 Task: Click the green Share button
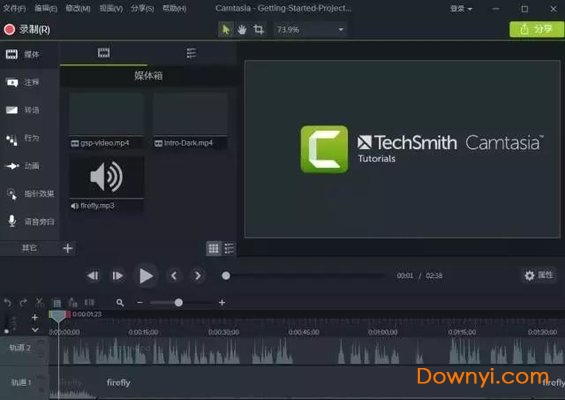[x=537, y=29]
